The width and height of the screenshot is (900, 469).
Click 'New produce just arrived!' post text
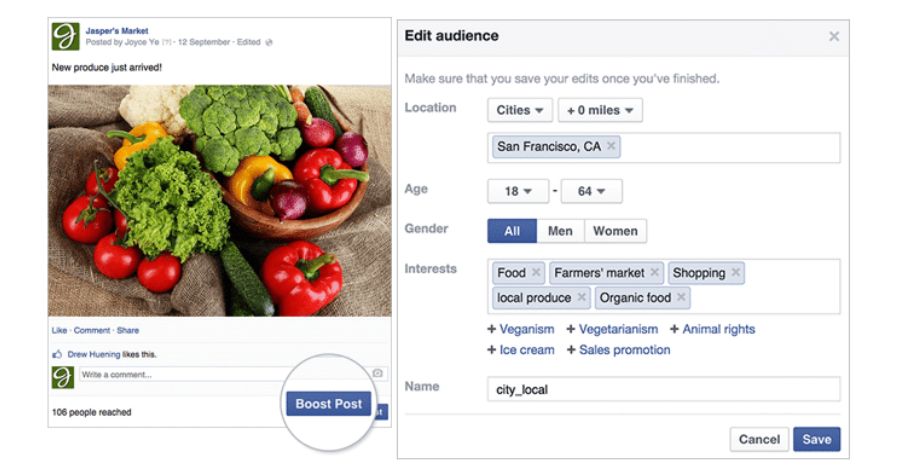pyautogui.click(x=107, y=67)
